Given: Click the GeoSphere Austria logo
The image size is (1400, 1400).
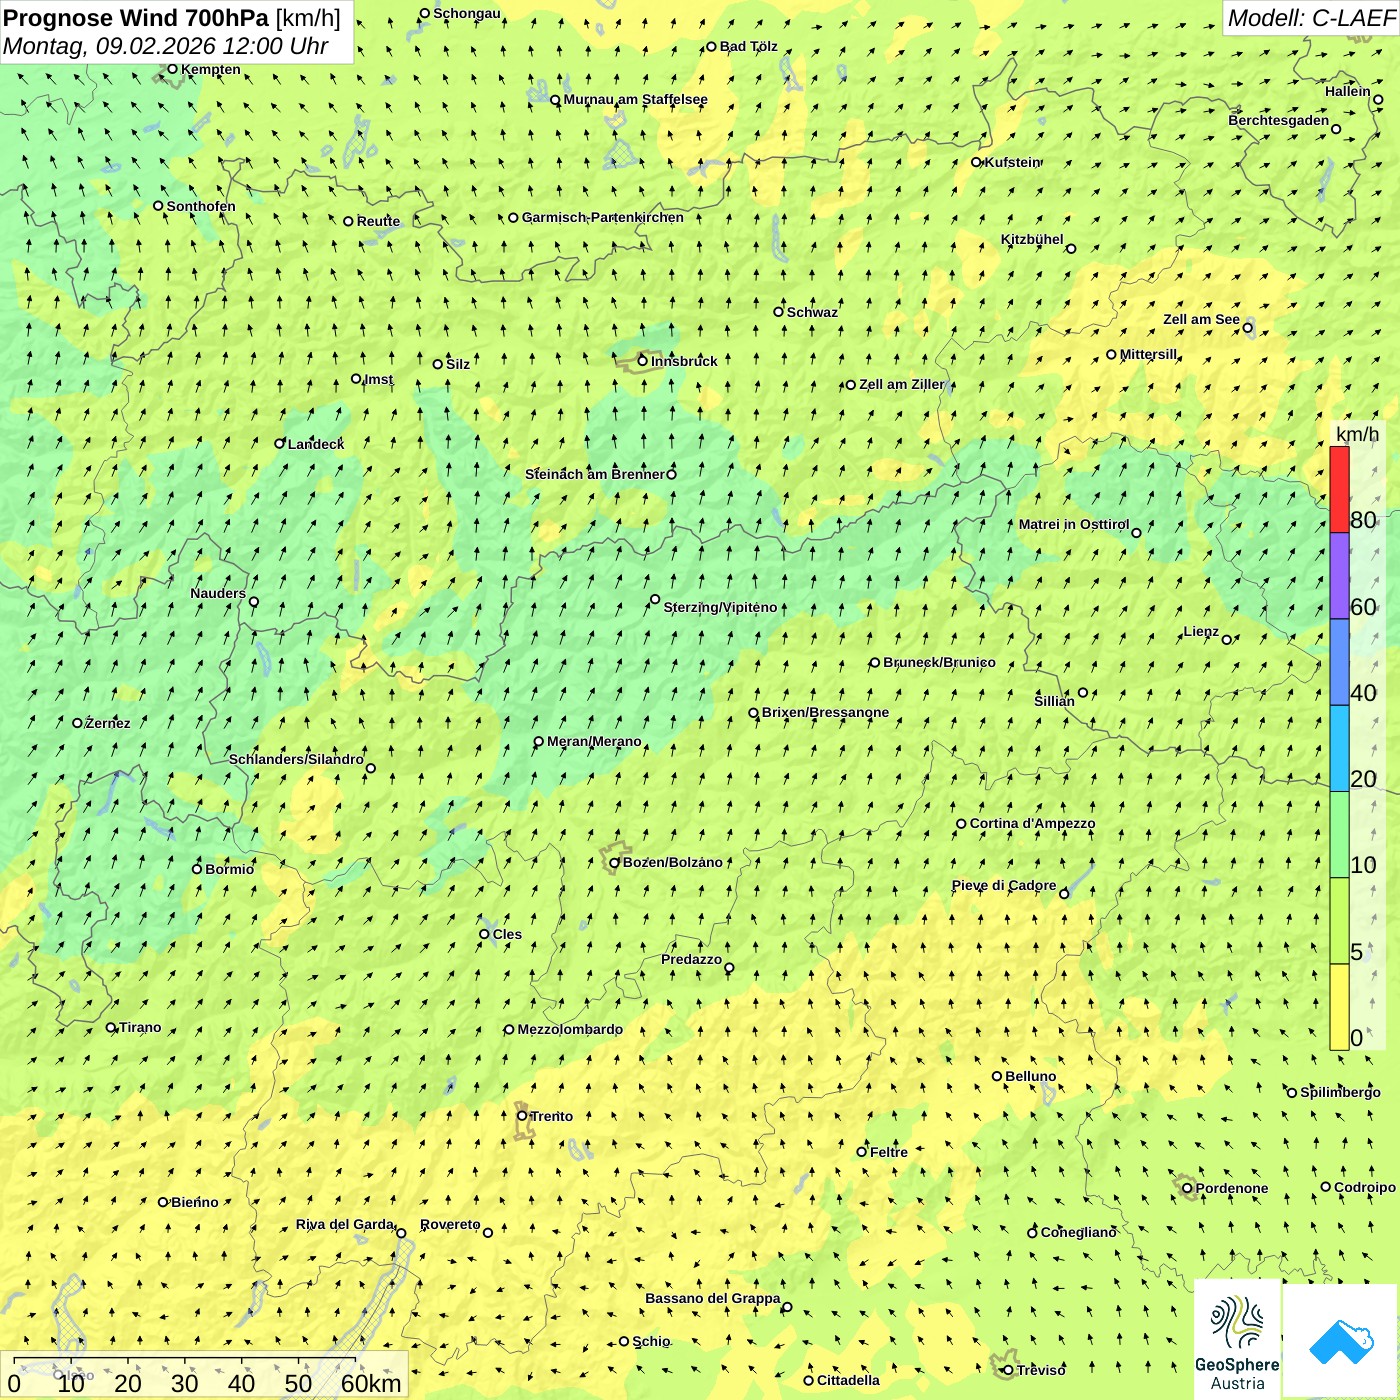Looking at the screenshot, I should pyautogui.click(x=1237, y=1341).
